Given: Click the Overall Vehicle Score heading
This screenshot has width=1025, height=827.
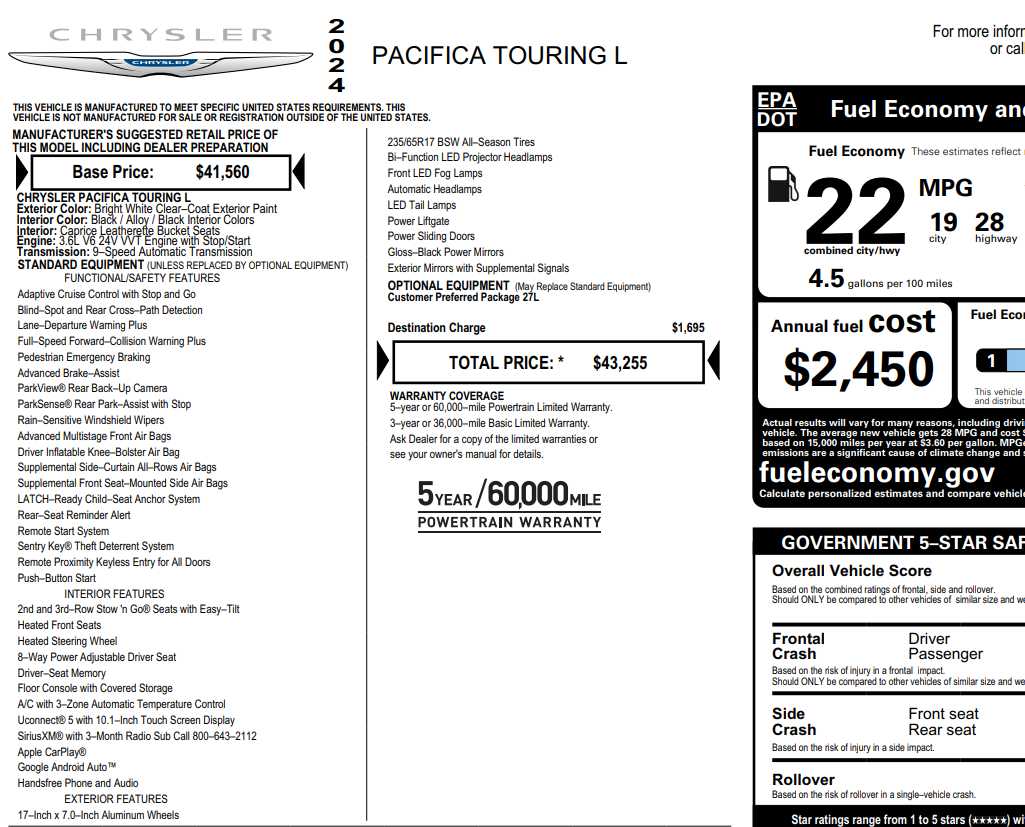Looking at the screenshot, I should [x=852, y=571].
